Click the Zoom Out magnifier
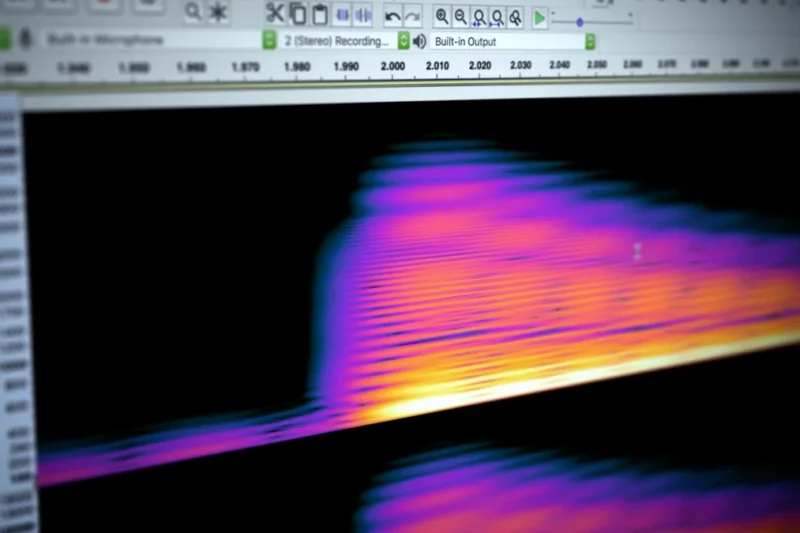This screenshot has height=533, width=800. click(460, 17)
